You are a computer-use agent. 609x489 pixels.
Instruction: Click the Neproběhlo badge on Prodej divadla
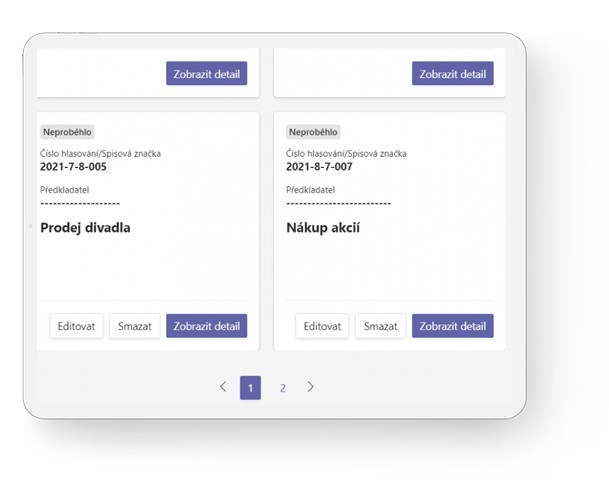[x=68, y=131]
